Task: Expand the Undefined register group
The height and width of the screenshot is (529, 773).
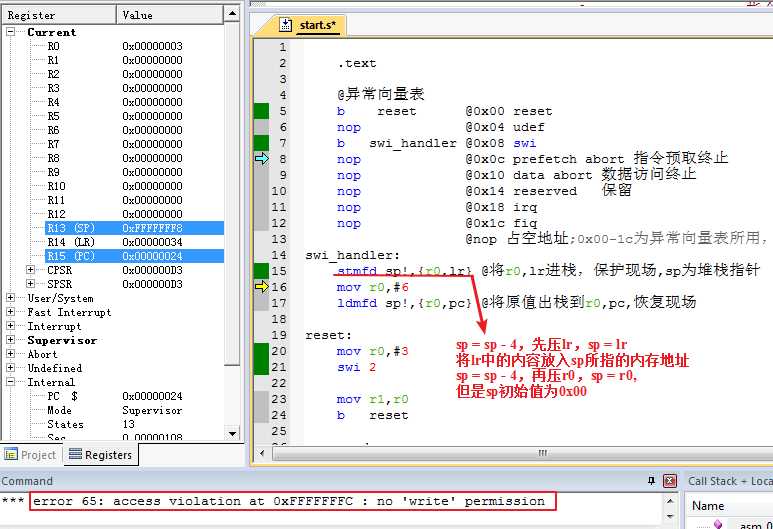Action: (x=10, y=367)
